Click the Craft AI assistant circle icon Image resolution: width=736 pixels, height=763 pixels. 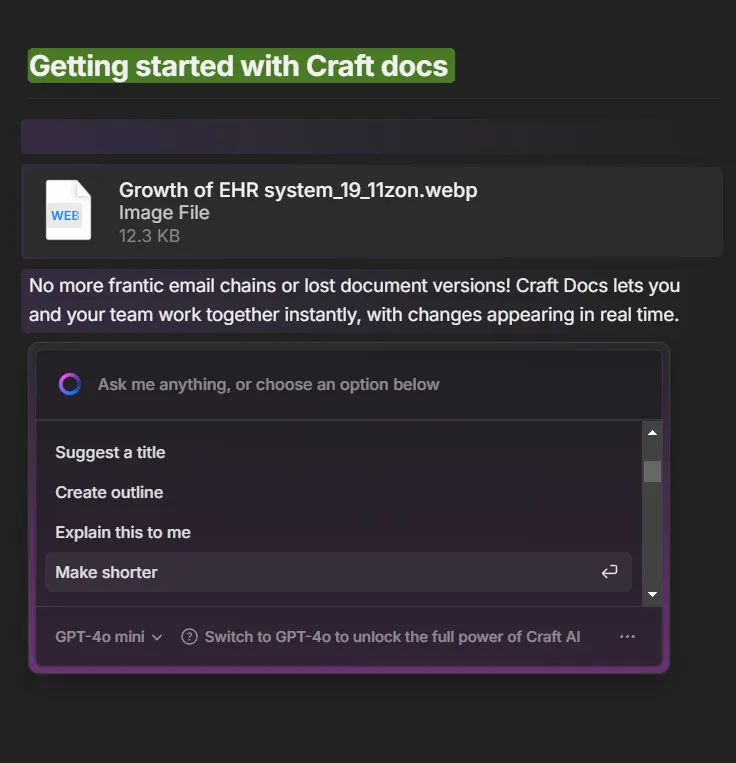[x=70, y=384]
